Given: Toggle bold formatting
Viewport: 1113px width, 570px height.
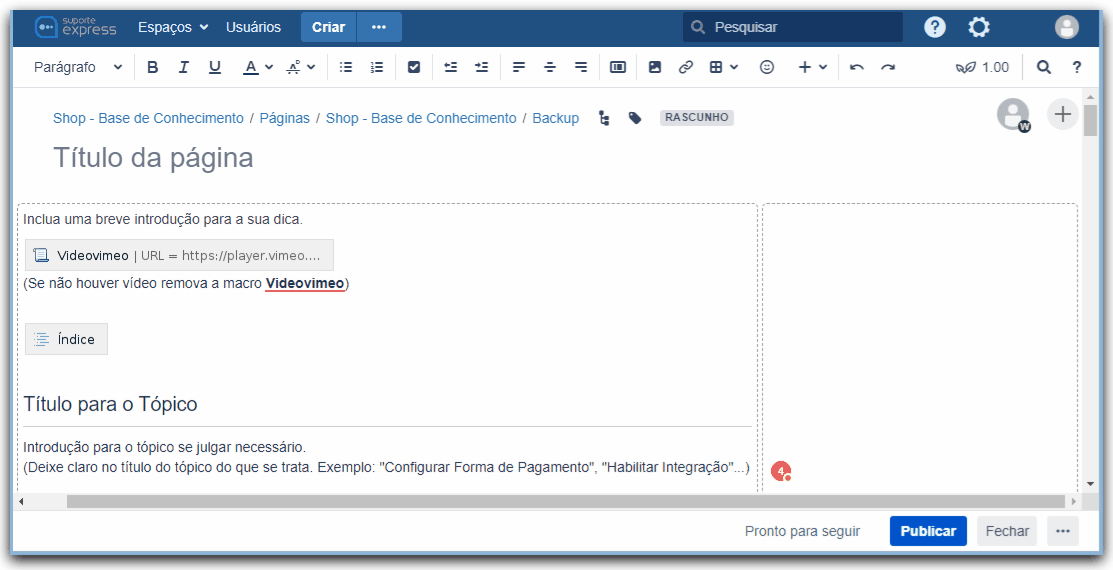Looking at the screenshot, I should click(153, 67).
